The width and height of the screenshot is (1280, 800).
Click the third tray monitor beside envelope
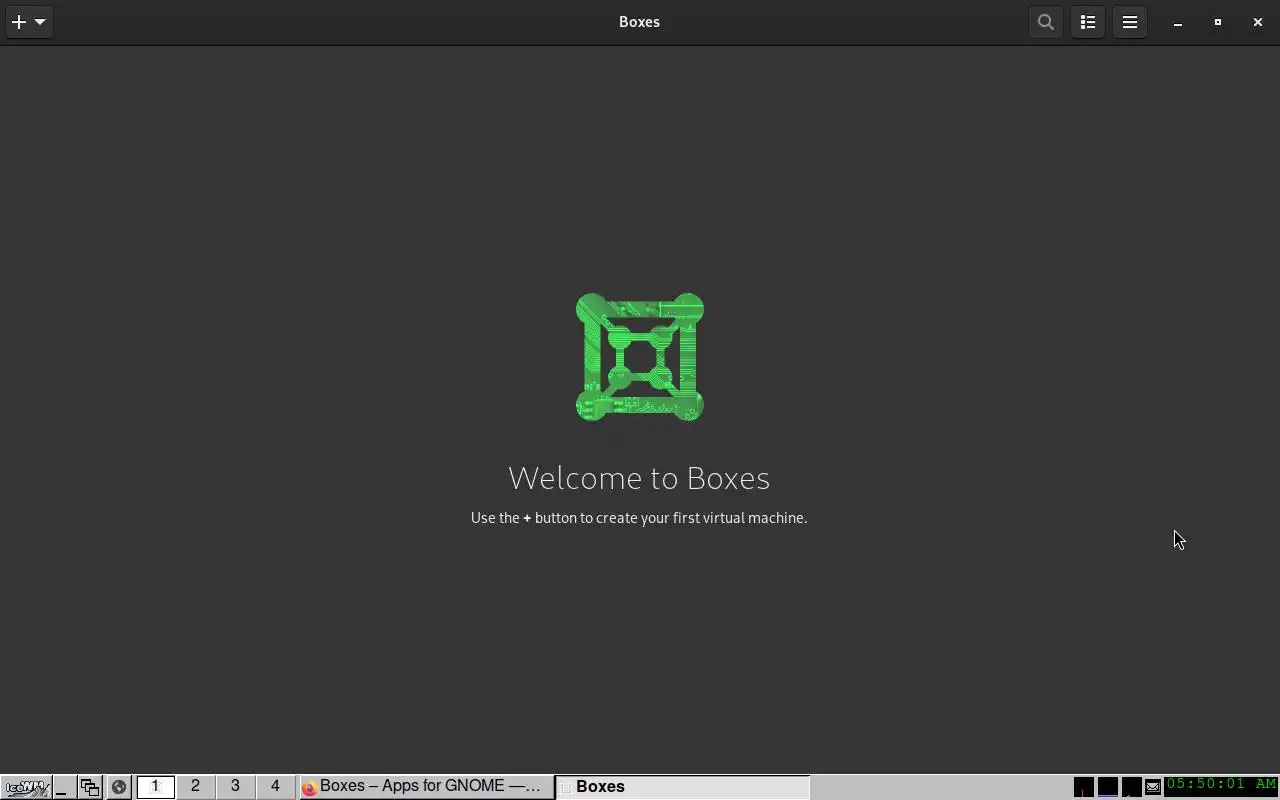pyautogui.click(x=1131, y=787)
